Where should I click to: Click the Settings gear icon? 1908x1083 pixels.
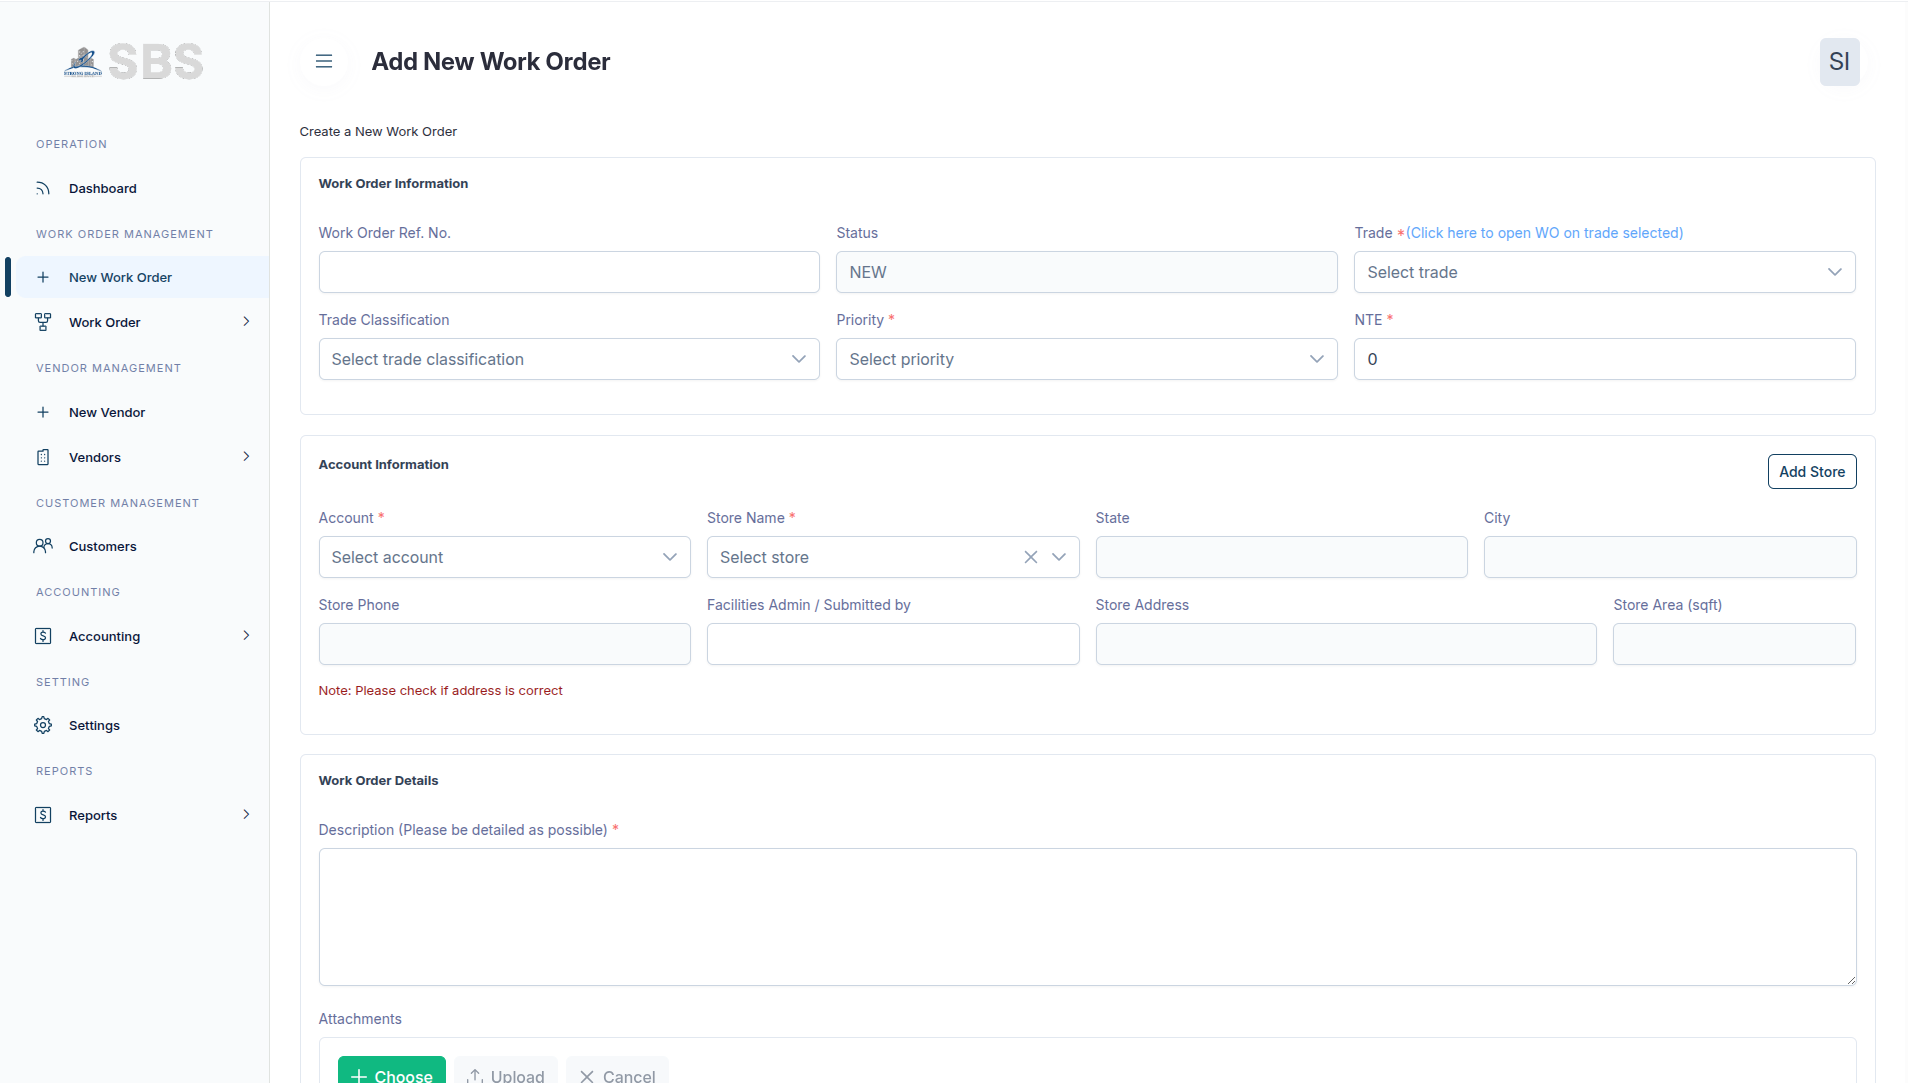43,725
